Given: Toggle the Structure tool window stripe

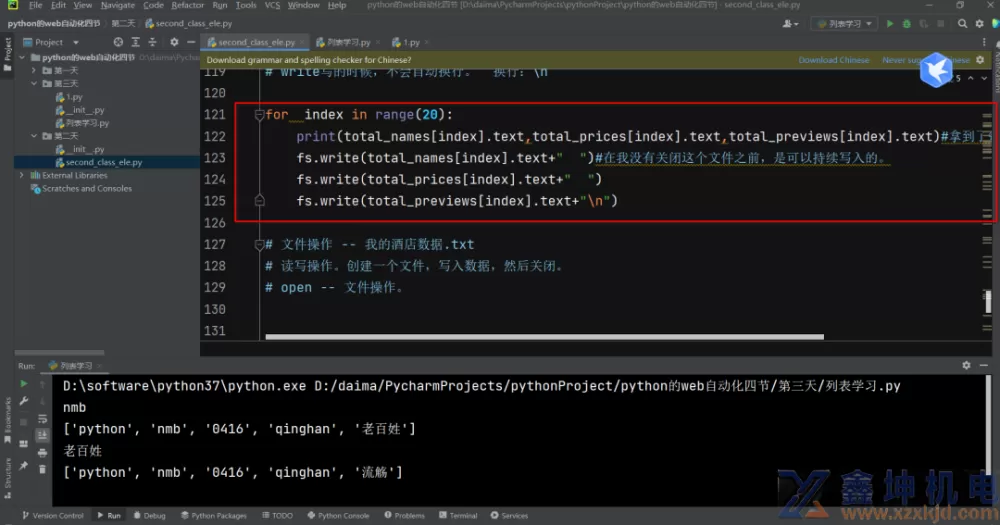Looking at the screenshot, I should click(7, 478).
